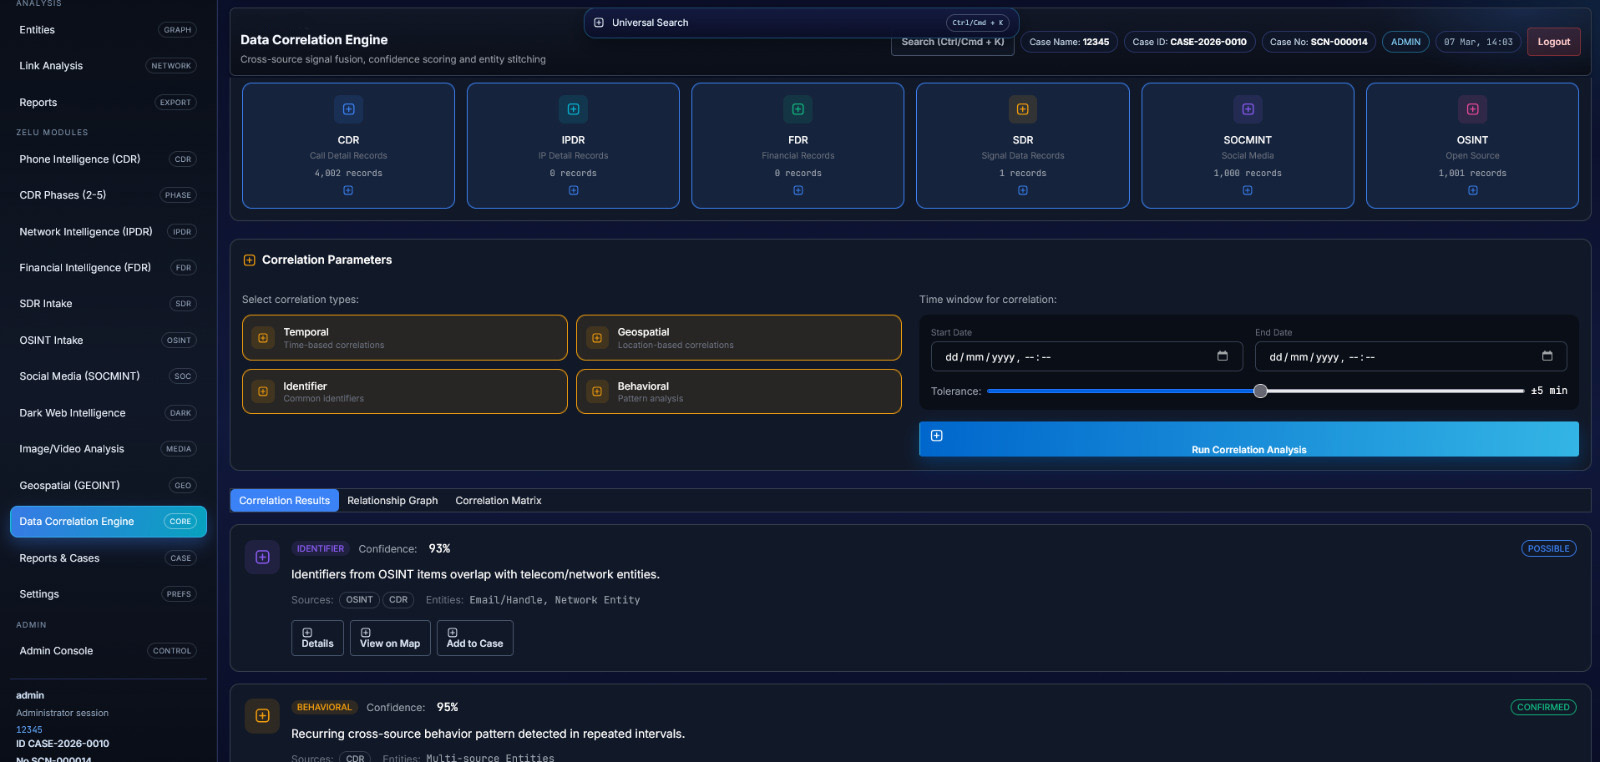Switch to the Correlation Matrix tab
Screen dimensions: 1600x762
click(498, 501)
